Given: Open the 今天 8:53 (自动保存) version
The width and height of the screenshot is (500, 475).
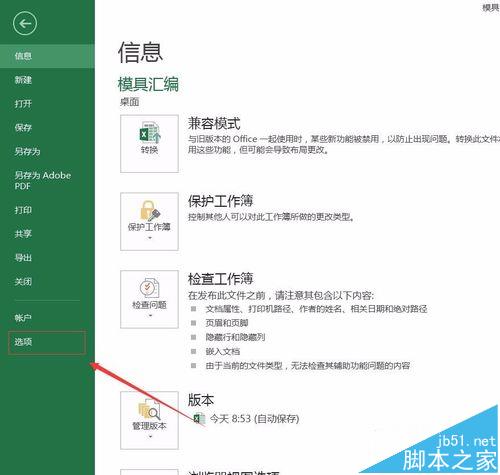Looking at the screenshot, I should (x=254, y=419).
